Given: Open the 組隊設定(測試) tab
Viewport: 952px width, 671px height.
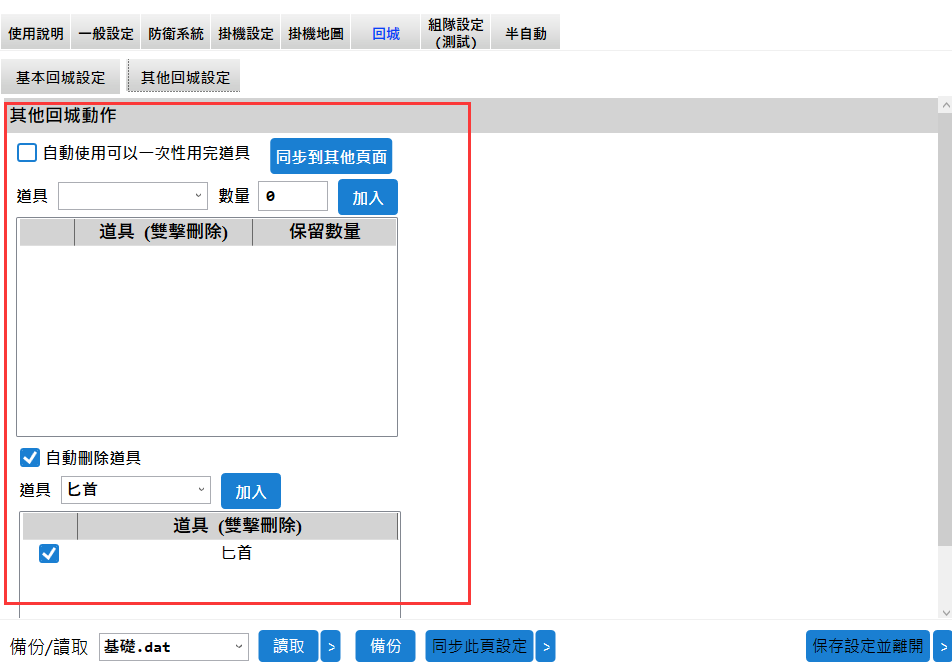Looking at the screenshot, I should (x=456, y=31).
